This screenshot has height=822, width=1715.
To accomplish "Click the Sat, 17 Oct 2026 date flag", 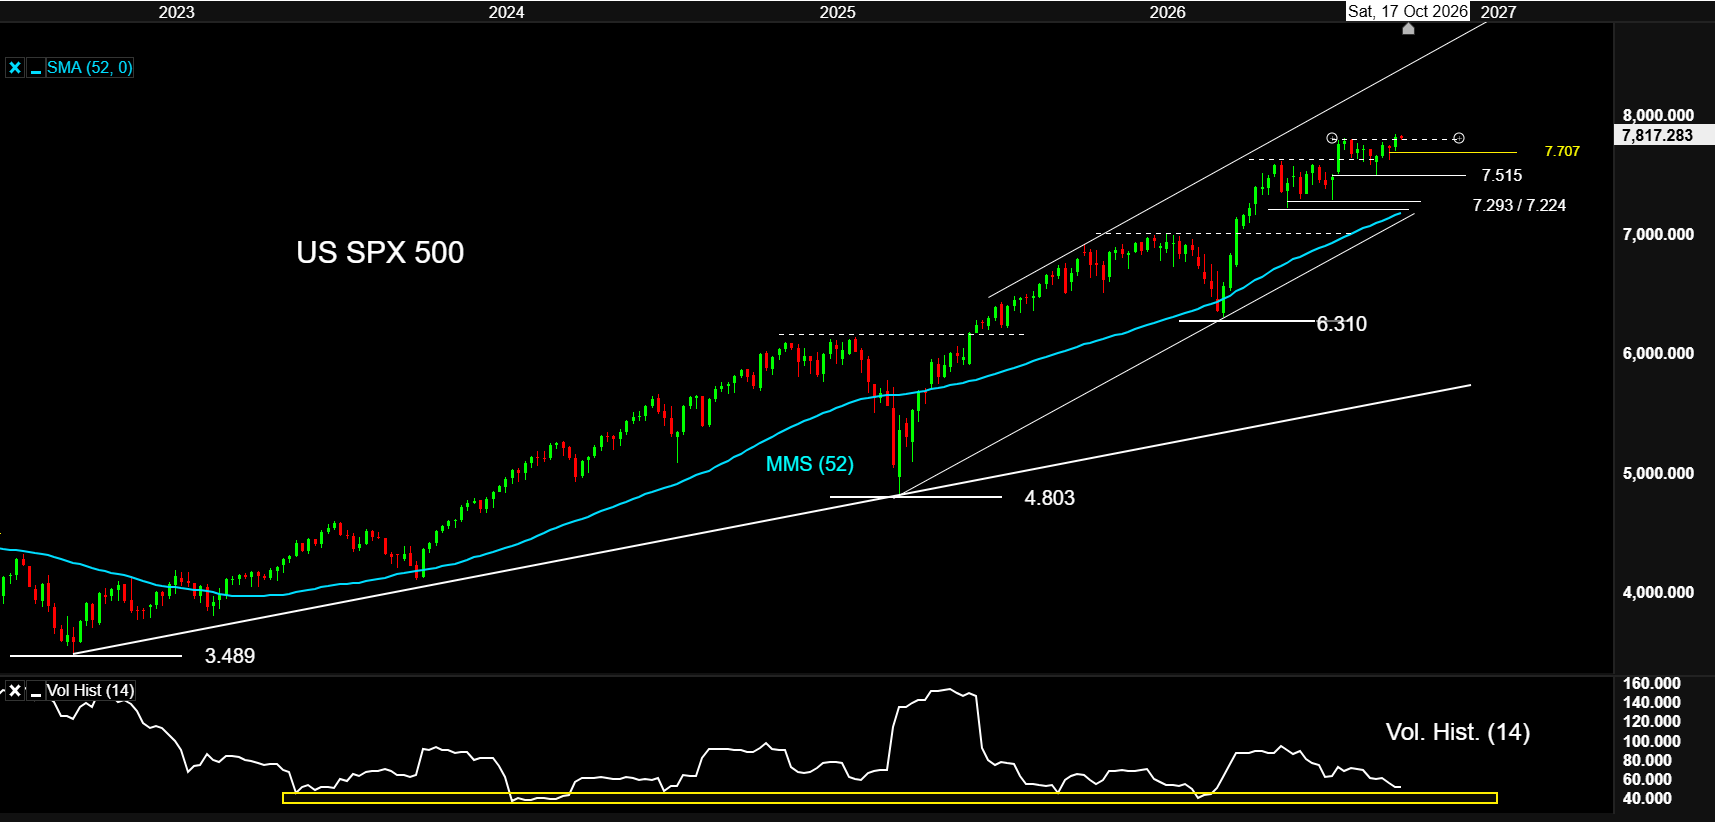I will click(1408, 11).
